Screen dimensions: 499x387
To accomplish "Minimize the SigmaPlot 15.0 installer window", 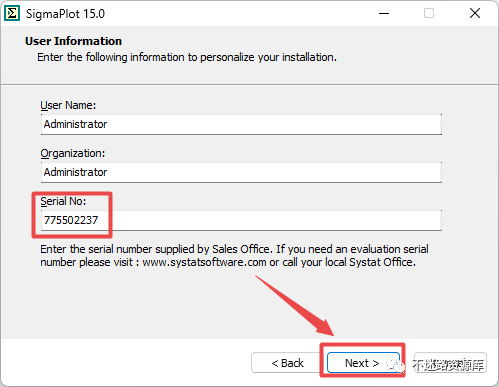I will tap(384, 13).
